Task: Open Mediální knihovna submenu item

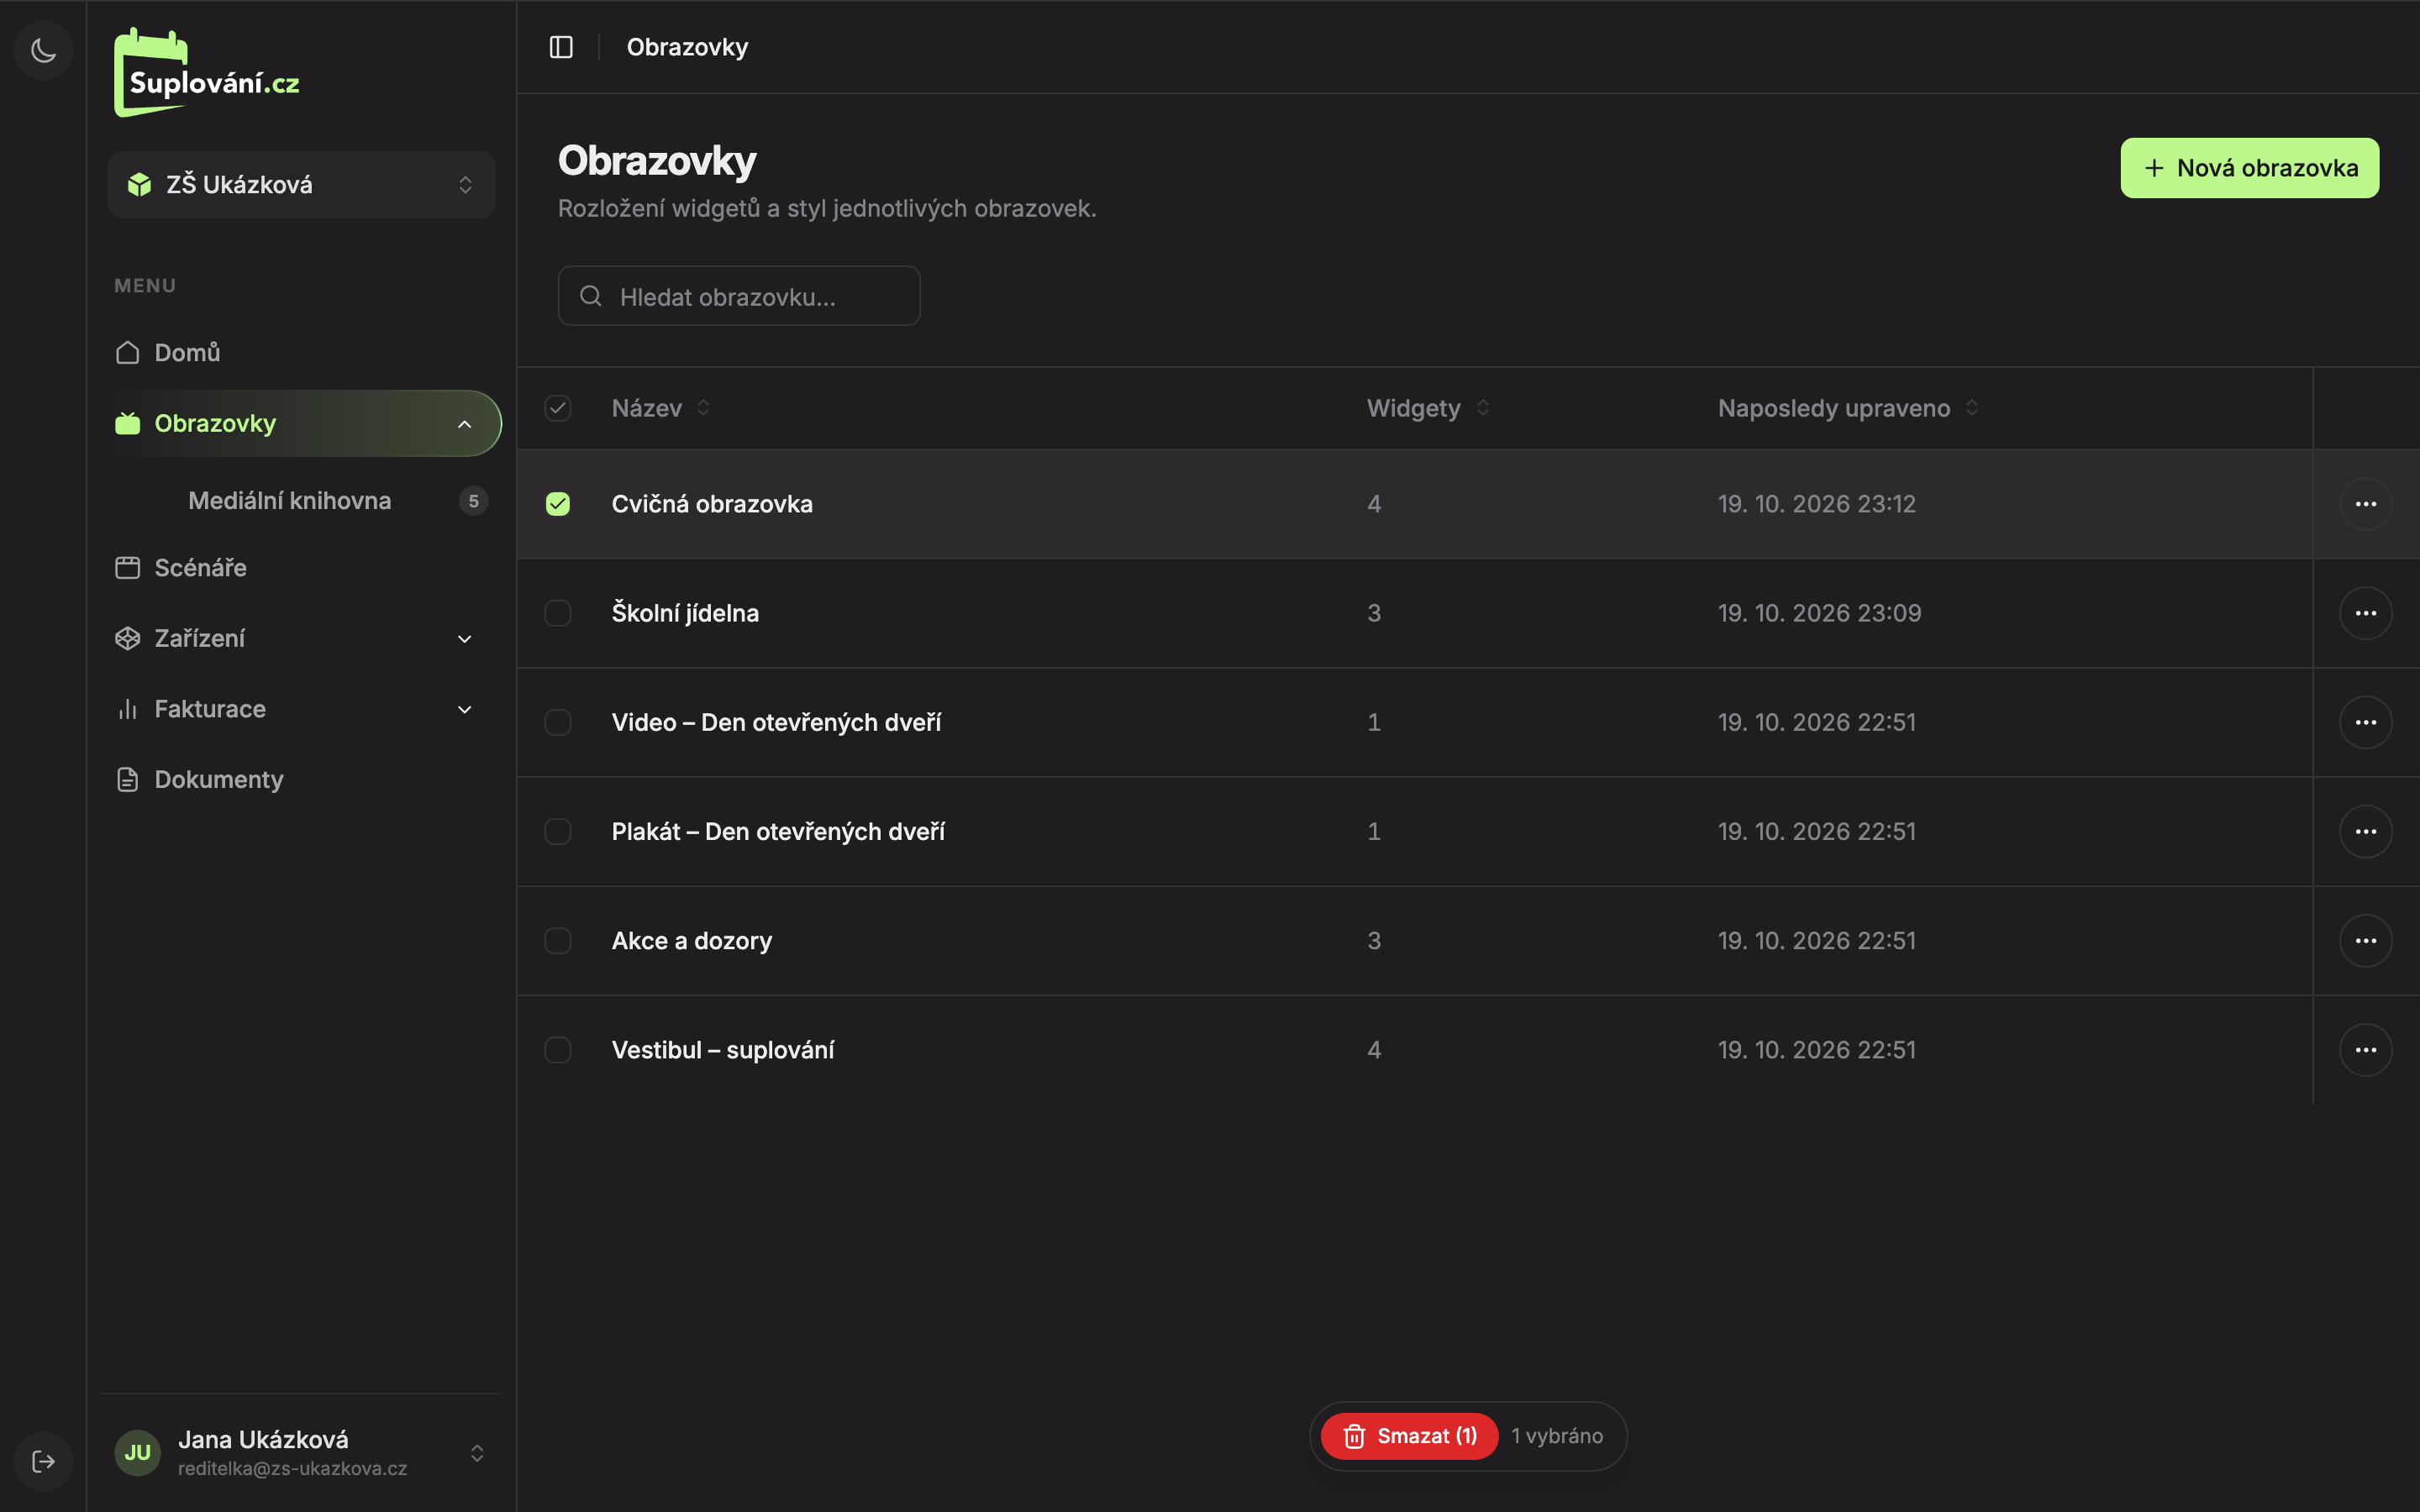Action: click(x=290, y=501)
